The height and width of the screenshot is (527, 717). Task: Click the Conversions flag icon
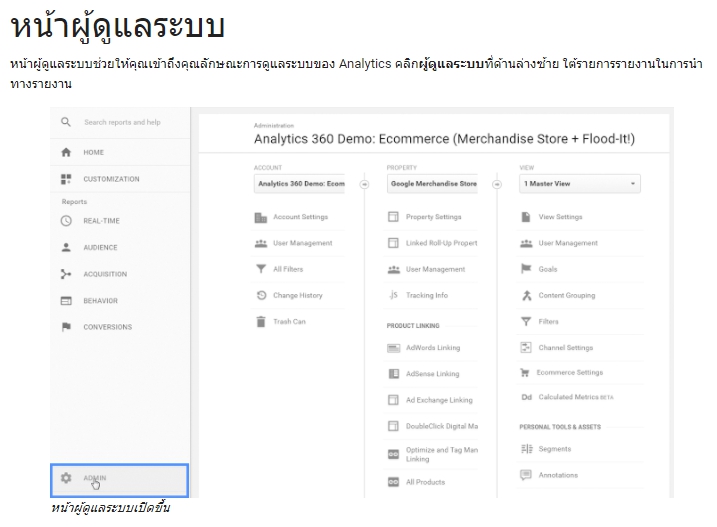point(66,327)
